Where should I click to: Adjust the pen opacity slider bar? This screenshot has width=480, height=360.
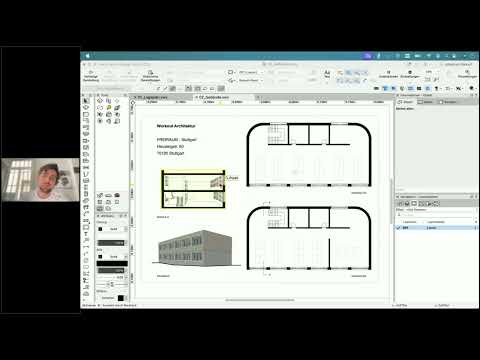(x=112, y=270)
